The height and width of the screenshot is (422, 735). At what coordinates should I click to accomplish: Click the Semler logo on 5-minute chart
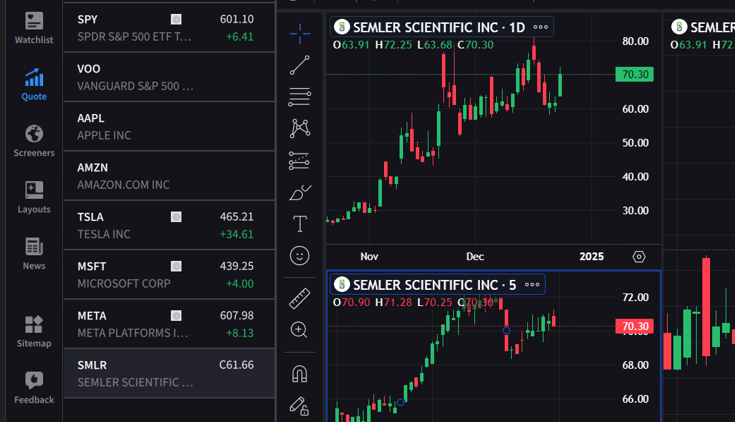[342, 284]
